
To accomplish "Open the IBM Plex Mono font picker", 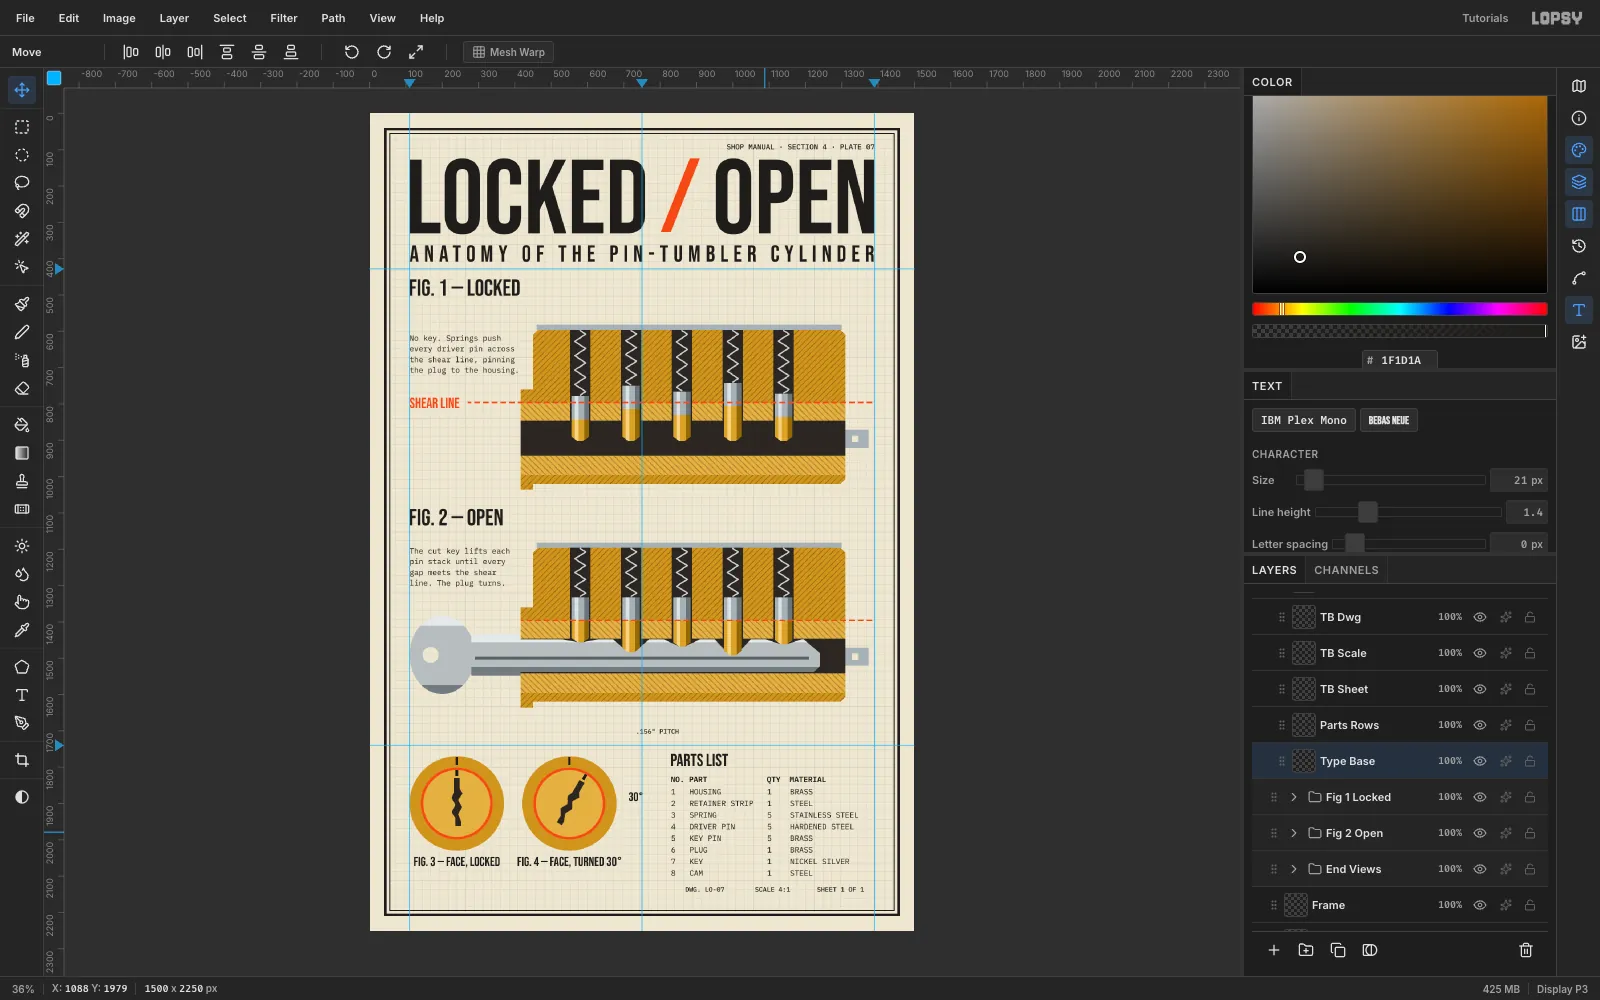I will pos(1304,420).
